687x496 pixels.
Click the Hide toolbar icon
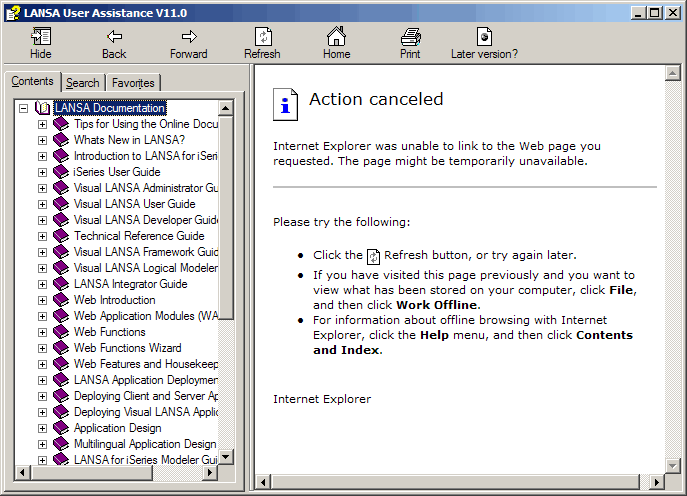coord(41,36)
